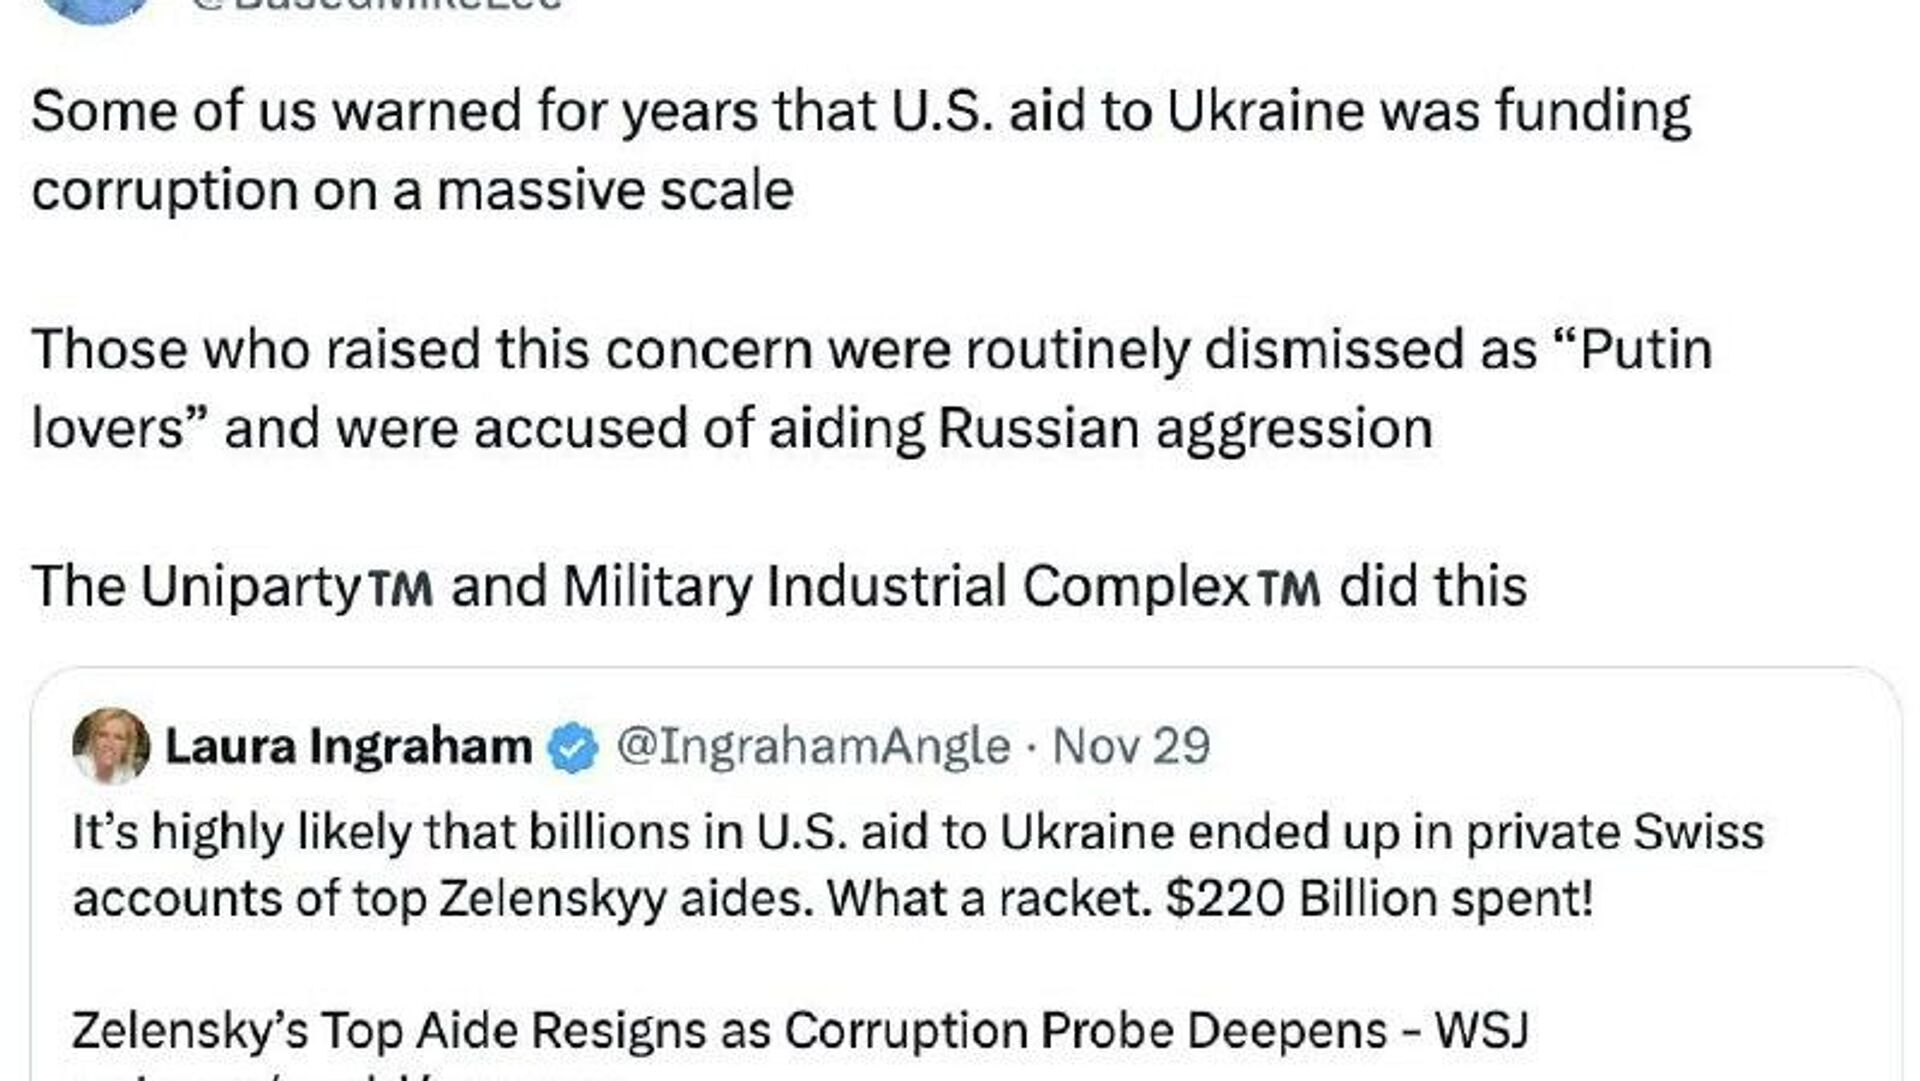
Task: Click the words 'corruption on a massive scale'
Action: [x=412, y=190]
